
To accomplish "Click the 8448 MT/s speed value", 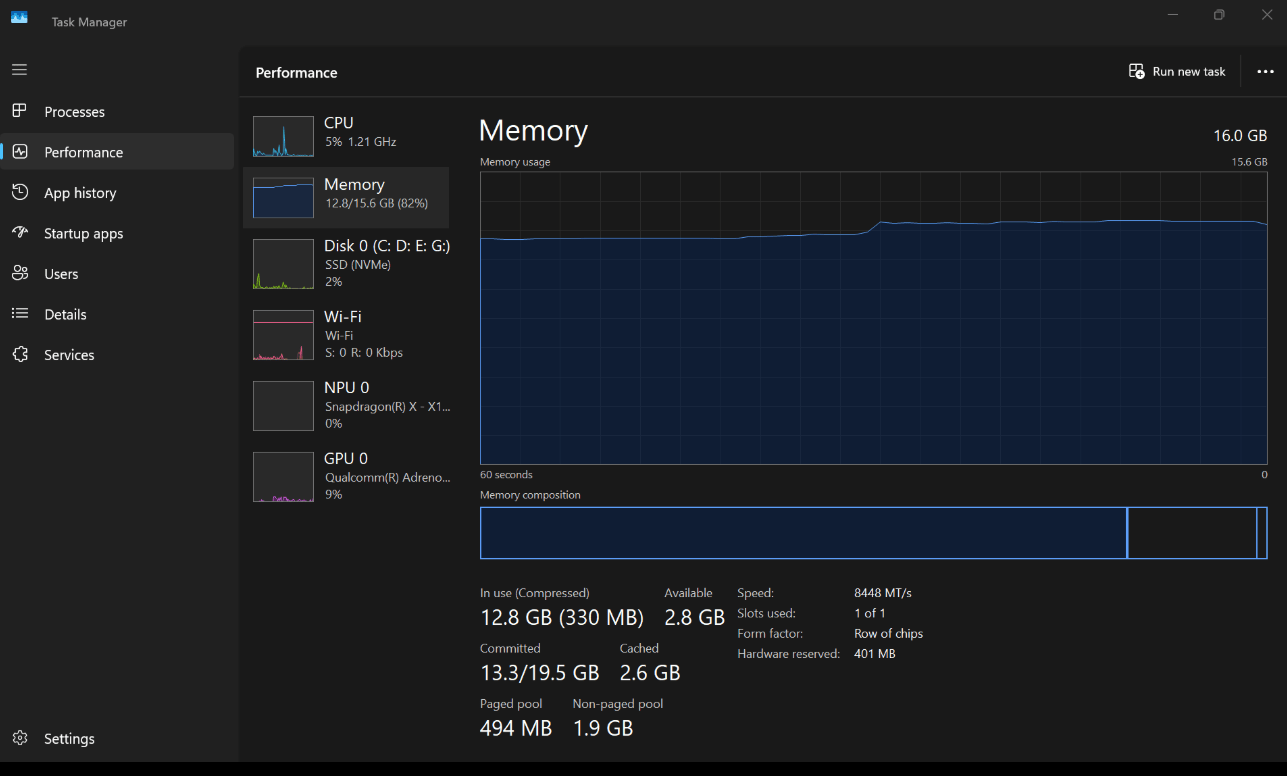I will 883,593.
